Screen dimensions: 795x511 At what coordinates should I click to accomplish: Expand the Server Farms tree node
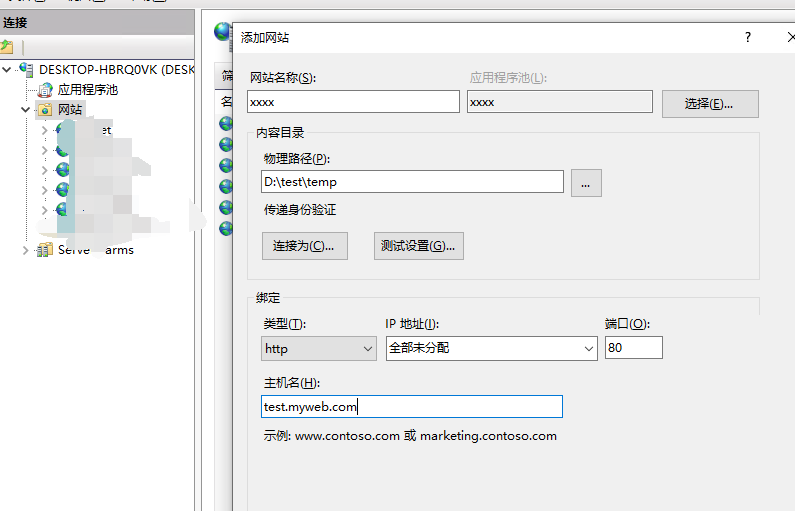tap(26, 250)
